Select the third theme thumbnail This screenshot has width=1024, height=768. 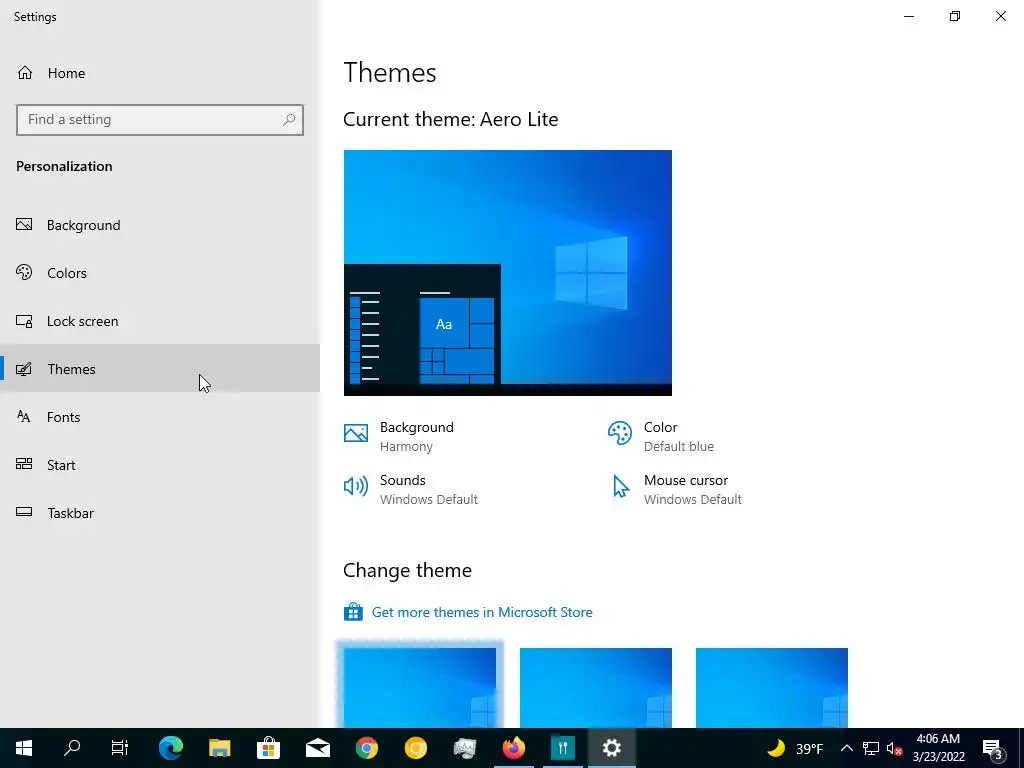coord(772,687)
